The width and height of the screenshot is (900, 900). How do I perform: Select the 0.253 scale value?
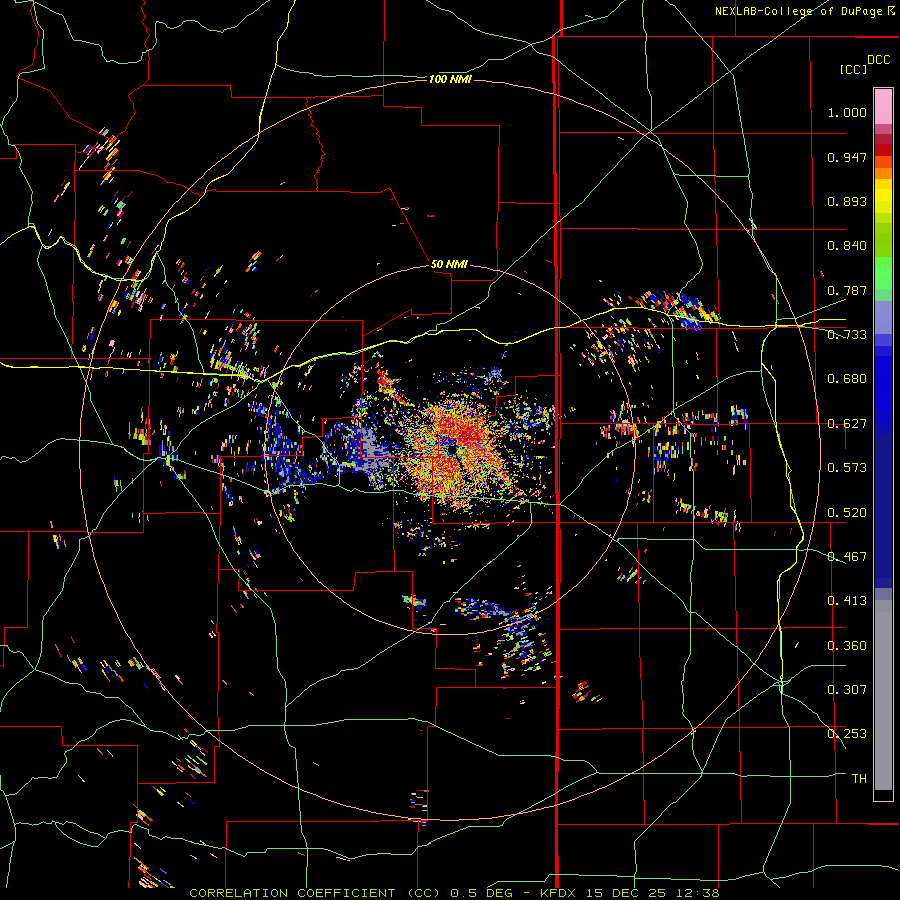point(847,734)
